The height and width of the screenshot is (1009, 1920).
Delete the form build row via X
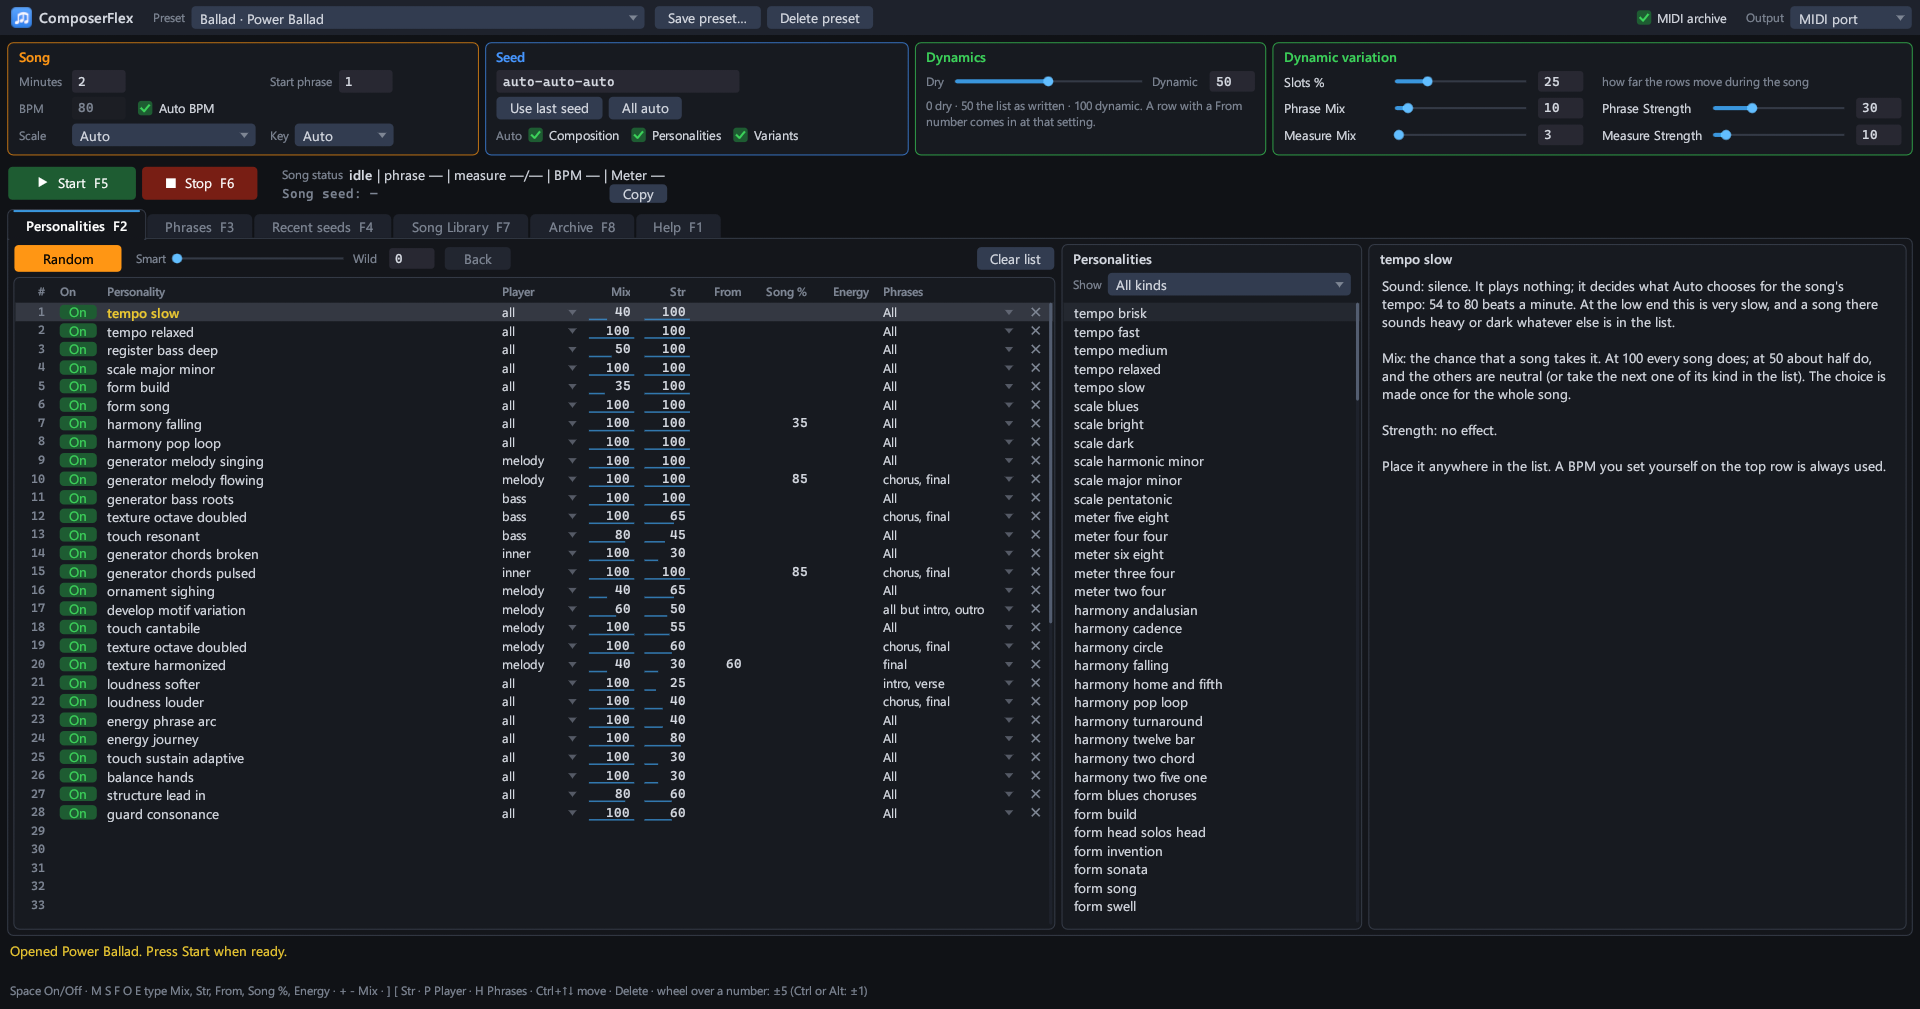(1035, 386)
